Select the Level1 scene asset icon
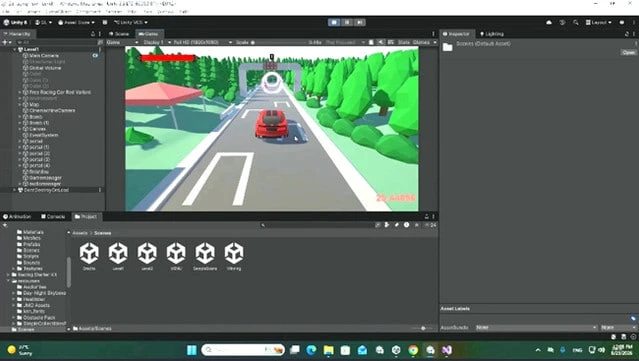Screen dimensions: 639x361 pos(118,253)
